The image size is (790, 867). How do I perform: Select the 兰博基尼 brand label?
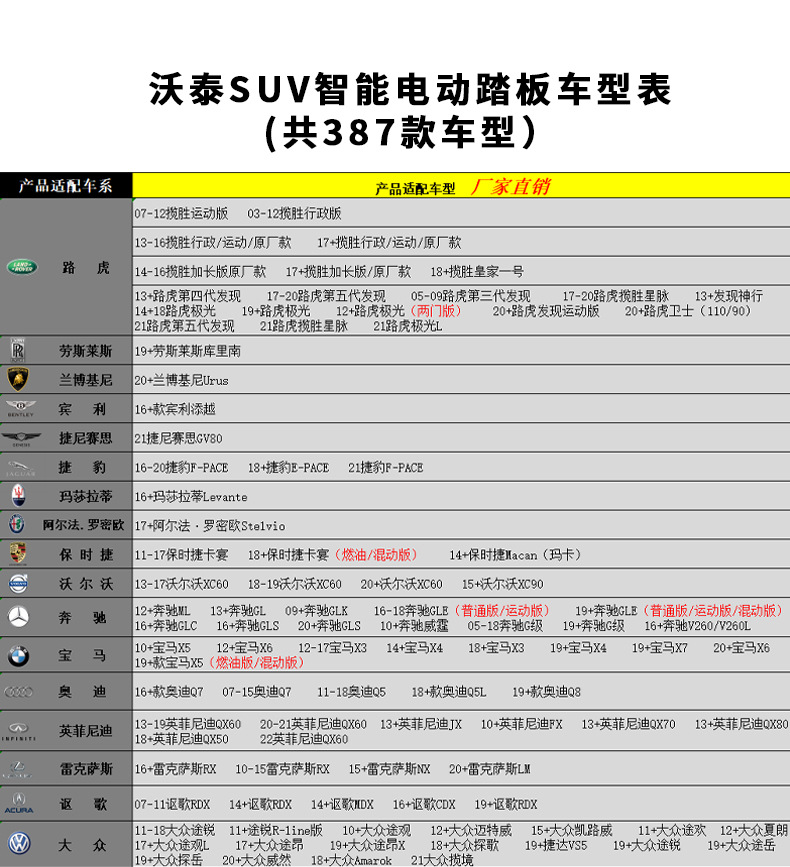coord(86,380)
